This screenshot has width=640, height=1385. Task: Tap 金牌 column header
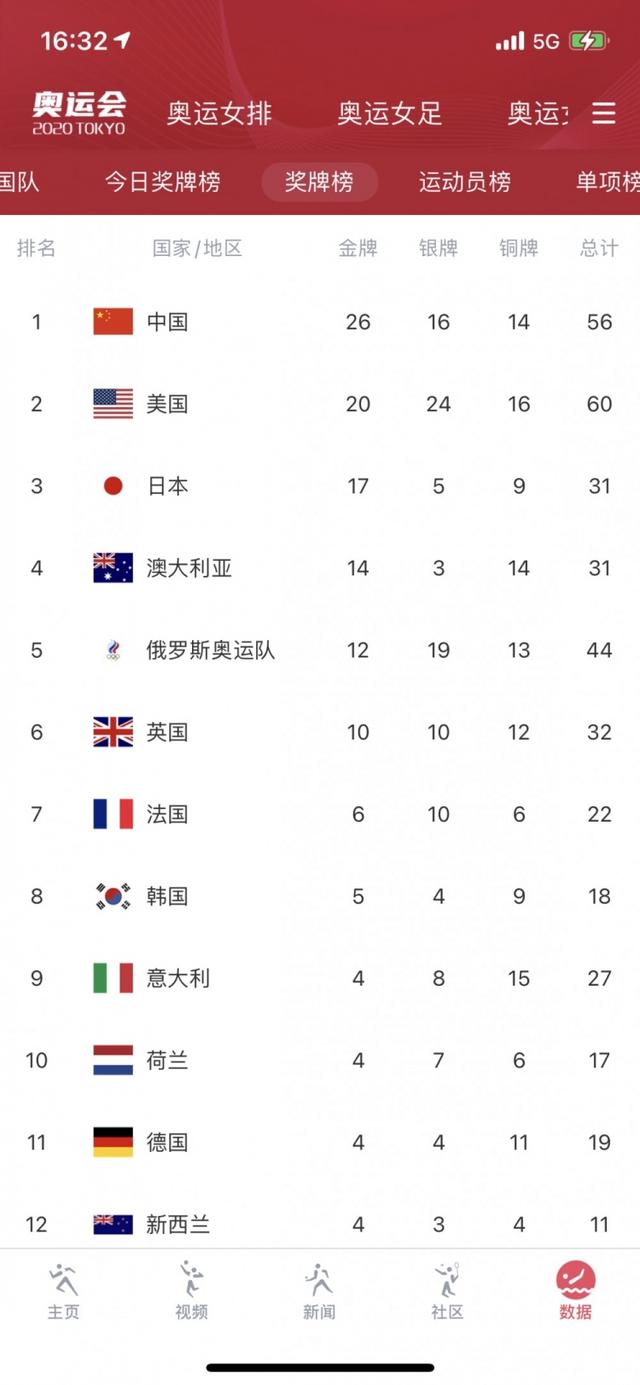(358, 248)
